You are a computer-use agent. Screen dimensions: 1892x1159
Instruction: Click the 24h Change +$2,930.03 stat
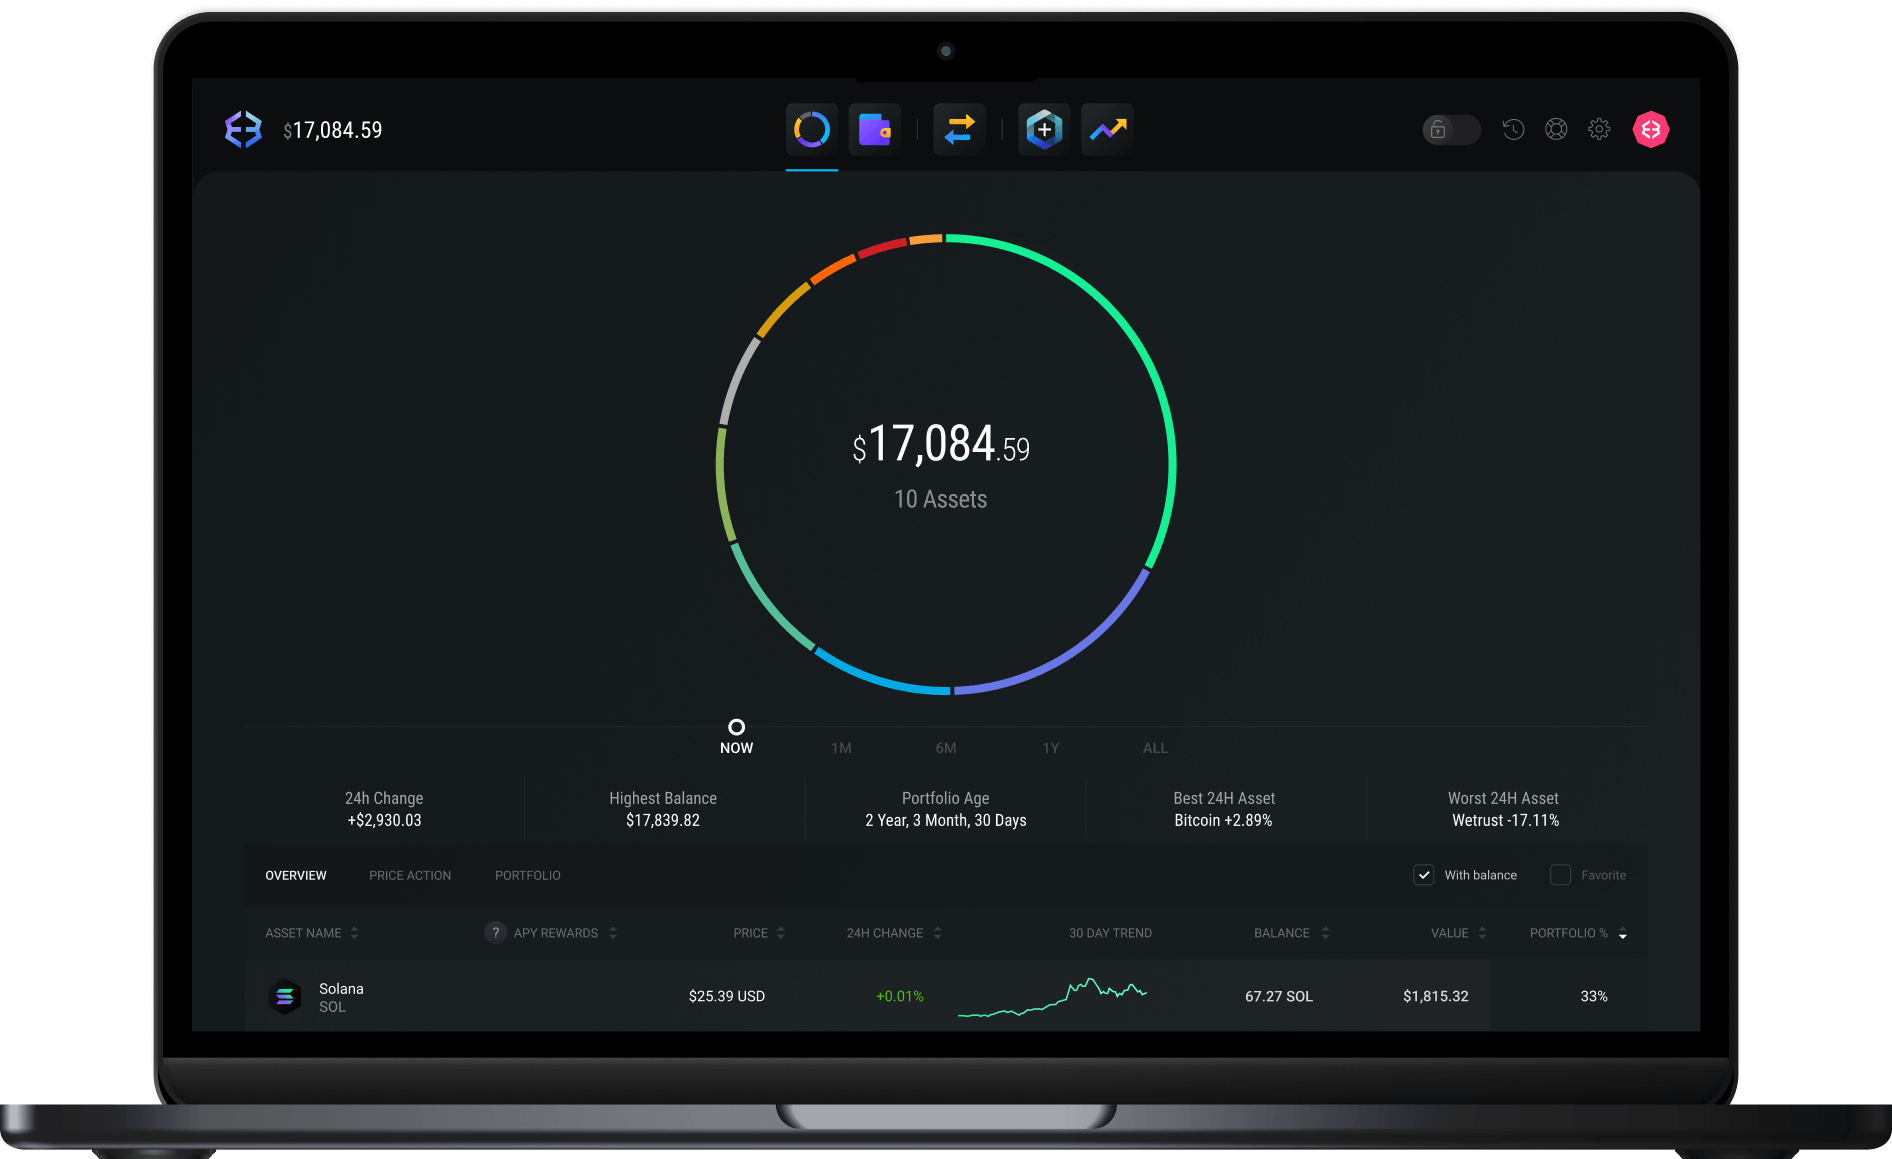tap(384, 809)
